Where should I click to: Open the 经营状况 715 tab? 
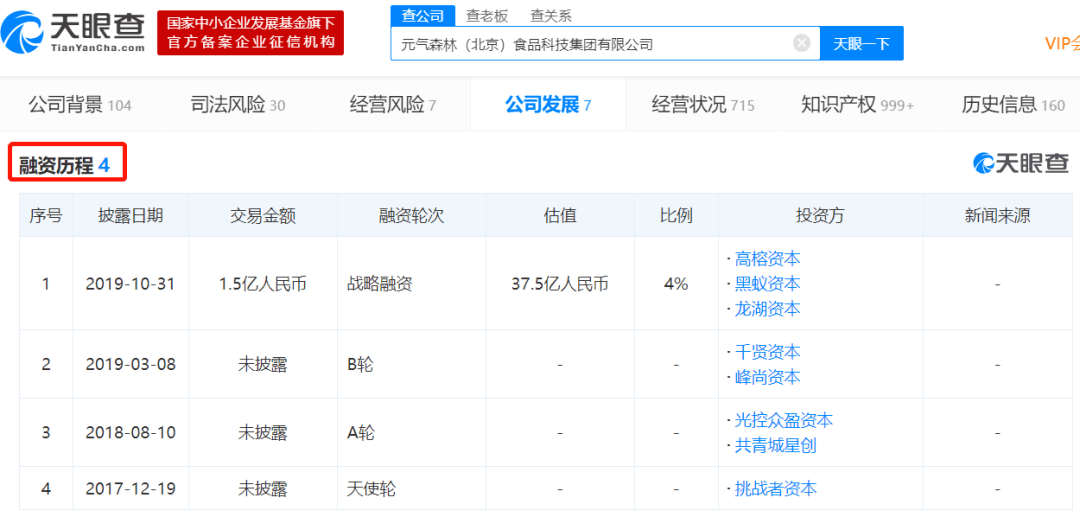coord(703,105)
